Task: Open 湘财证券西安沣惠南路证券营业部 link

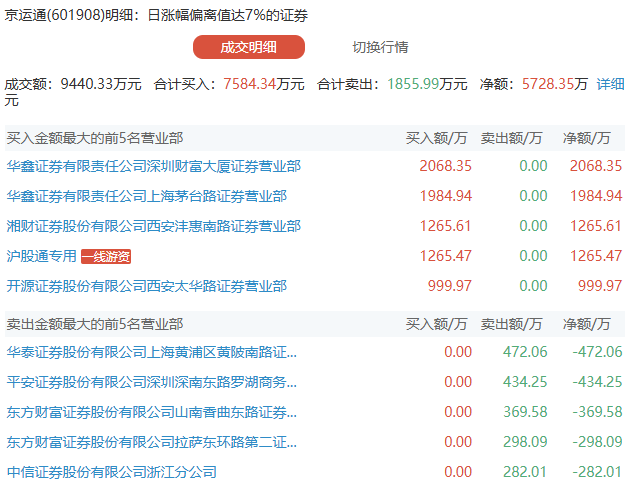Action: 154,226
